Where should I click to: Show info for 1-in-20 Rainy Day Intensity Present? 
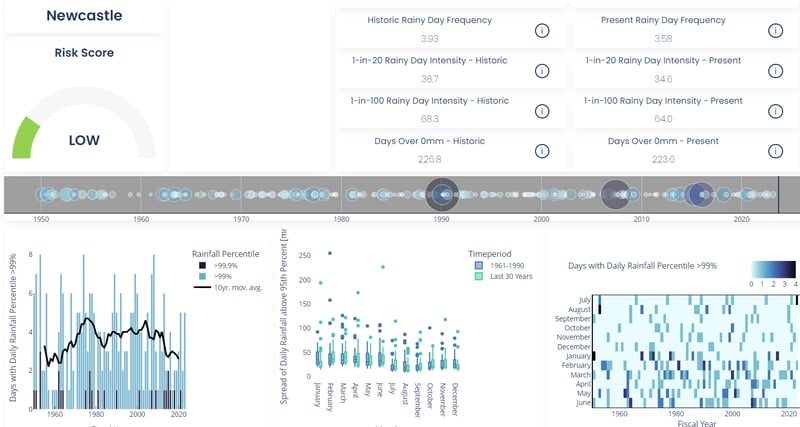click(x=775, y=71)
